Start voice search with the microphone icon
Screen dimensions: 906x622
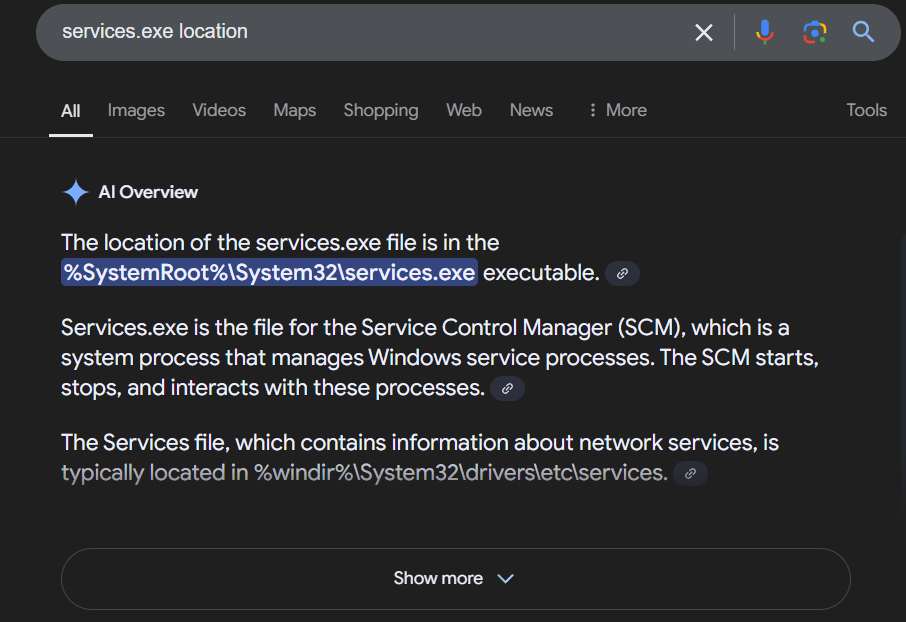click(x=764, y=32)
